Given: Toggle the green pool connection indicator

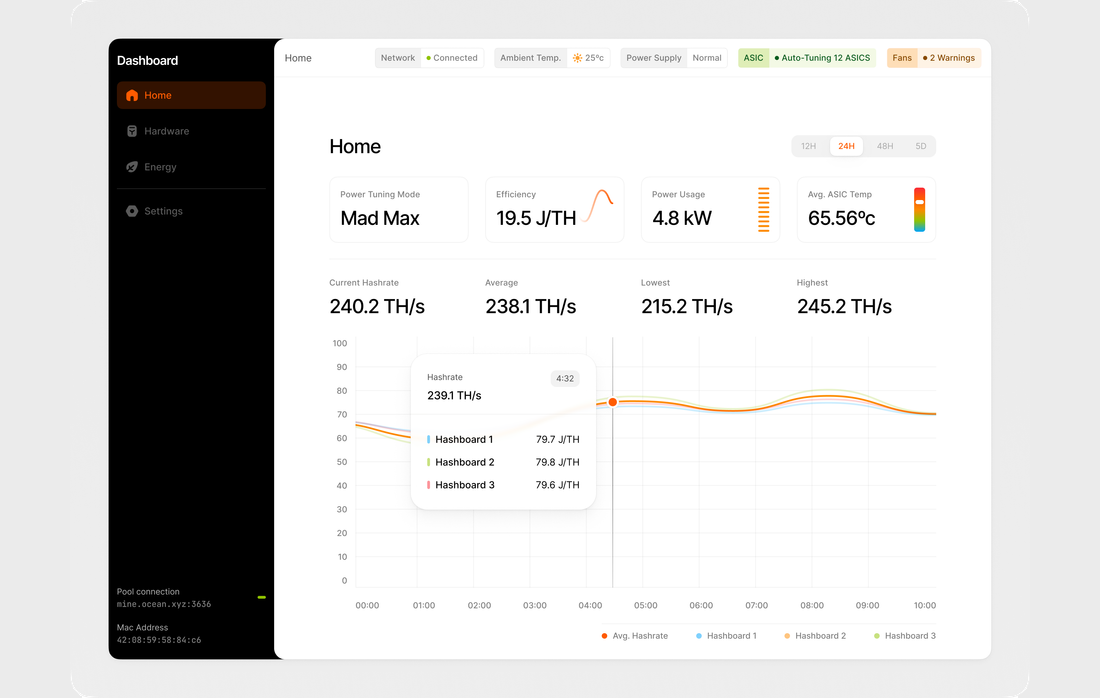Looking at the screenshot, I should (x=261, y=596).
